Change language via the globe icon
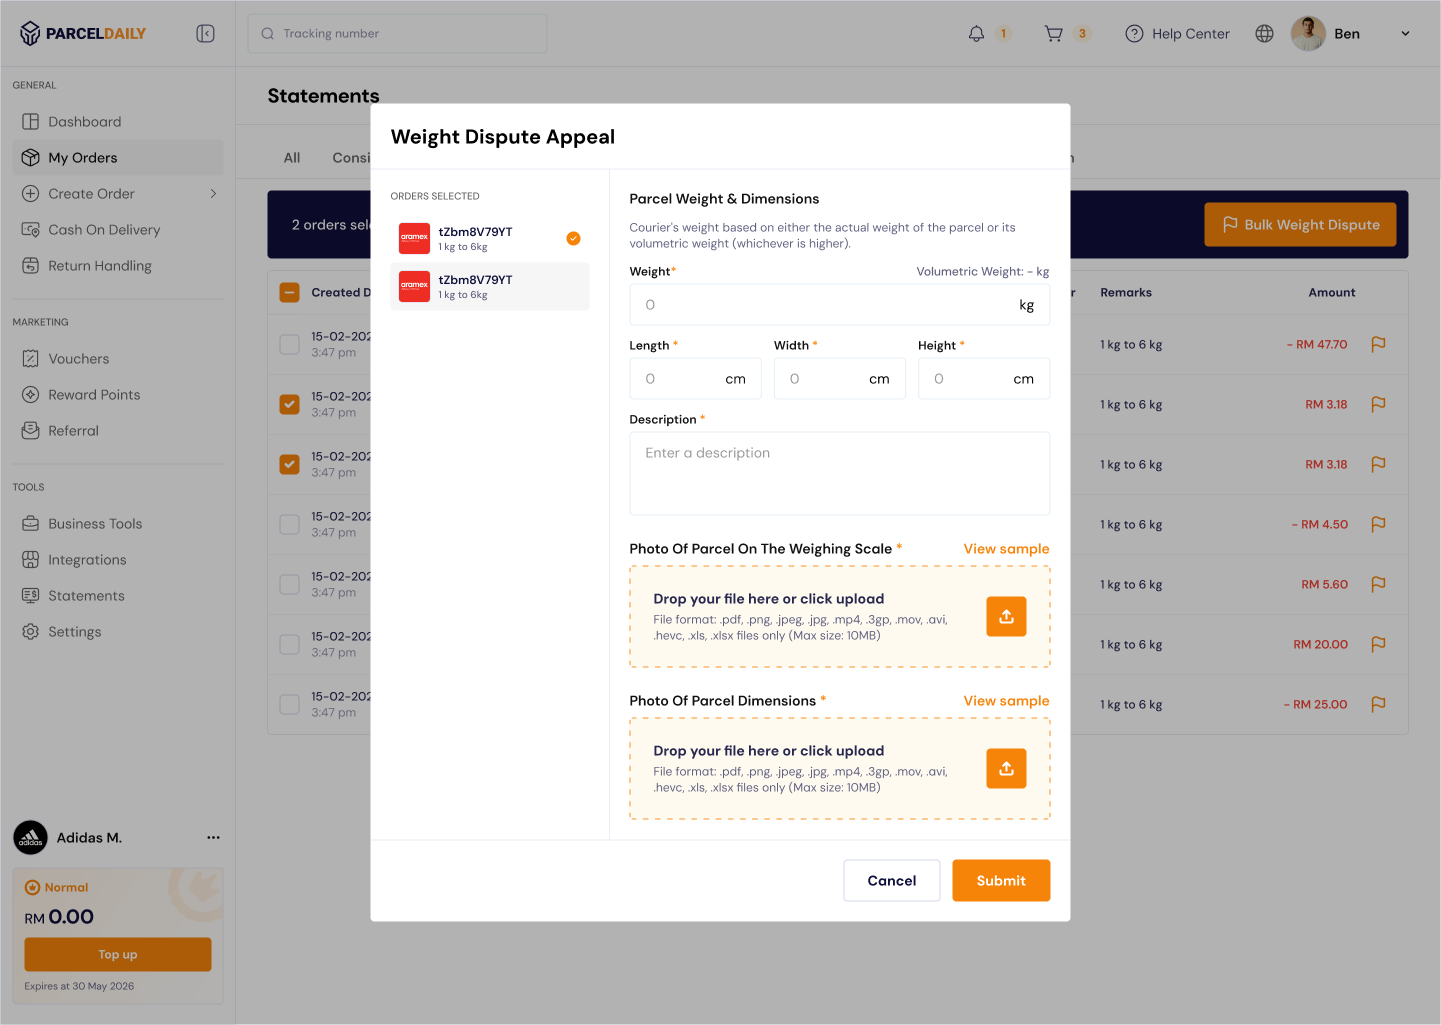1441x1025 pixels. [x=1264, y=34]
